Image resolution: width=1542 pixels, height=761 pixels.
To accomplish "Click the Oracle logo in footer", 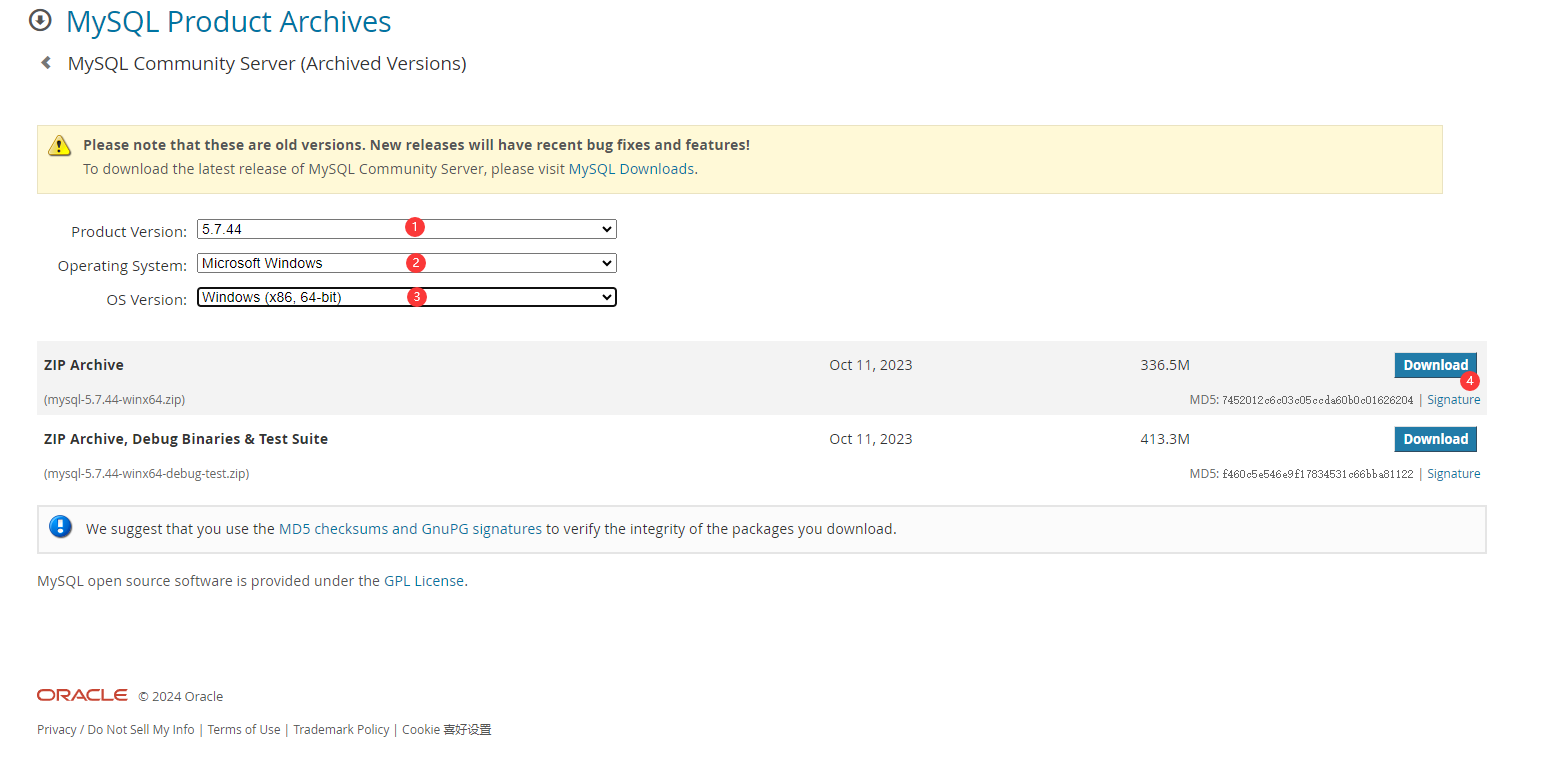I will pyautogui.click(x=82, y=695).
